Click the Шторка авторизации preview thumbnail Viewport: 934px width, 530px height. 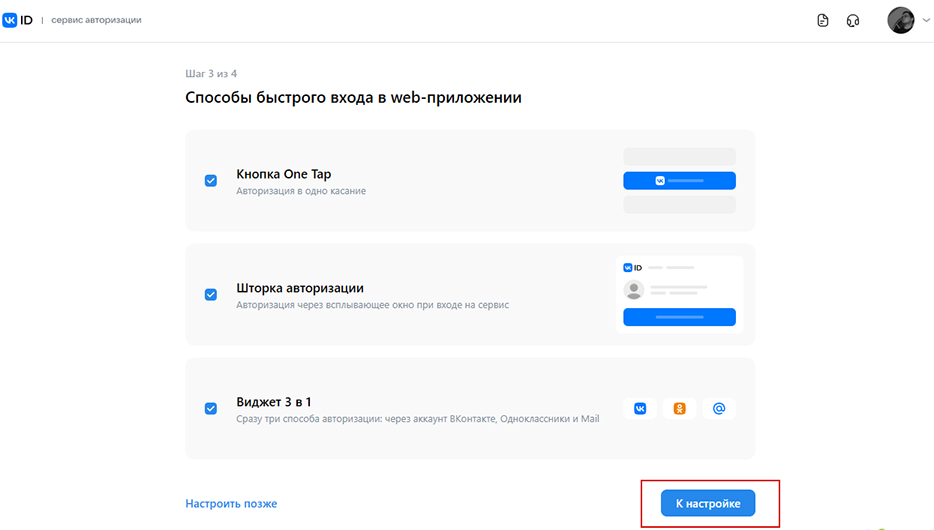point(679,295)
